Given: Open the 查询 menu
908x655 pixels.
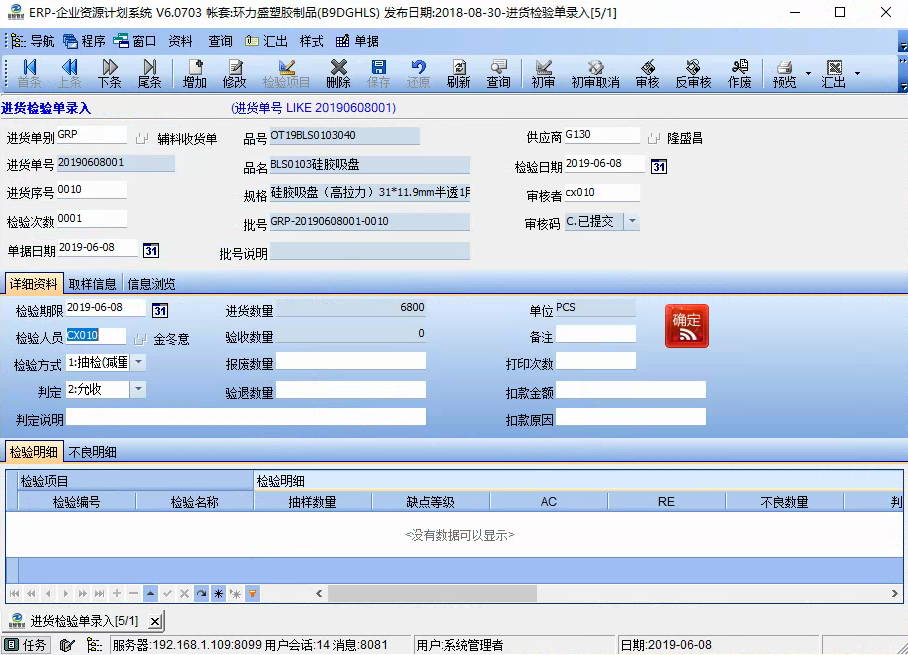Looking at the screenshot, I should click(x=221, y=41).
